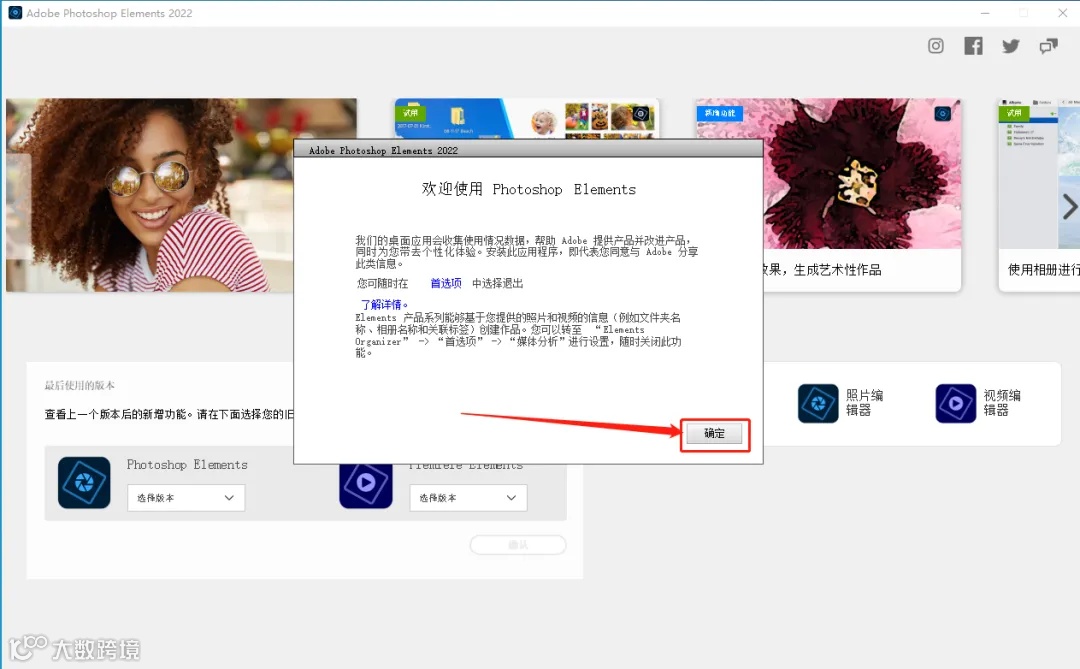Click the blue 新增功能 badge on flower card
Screen dimensions: 1080x669
click(x=720, y=113)
